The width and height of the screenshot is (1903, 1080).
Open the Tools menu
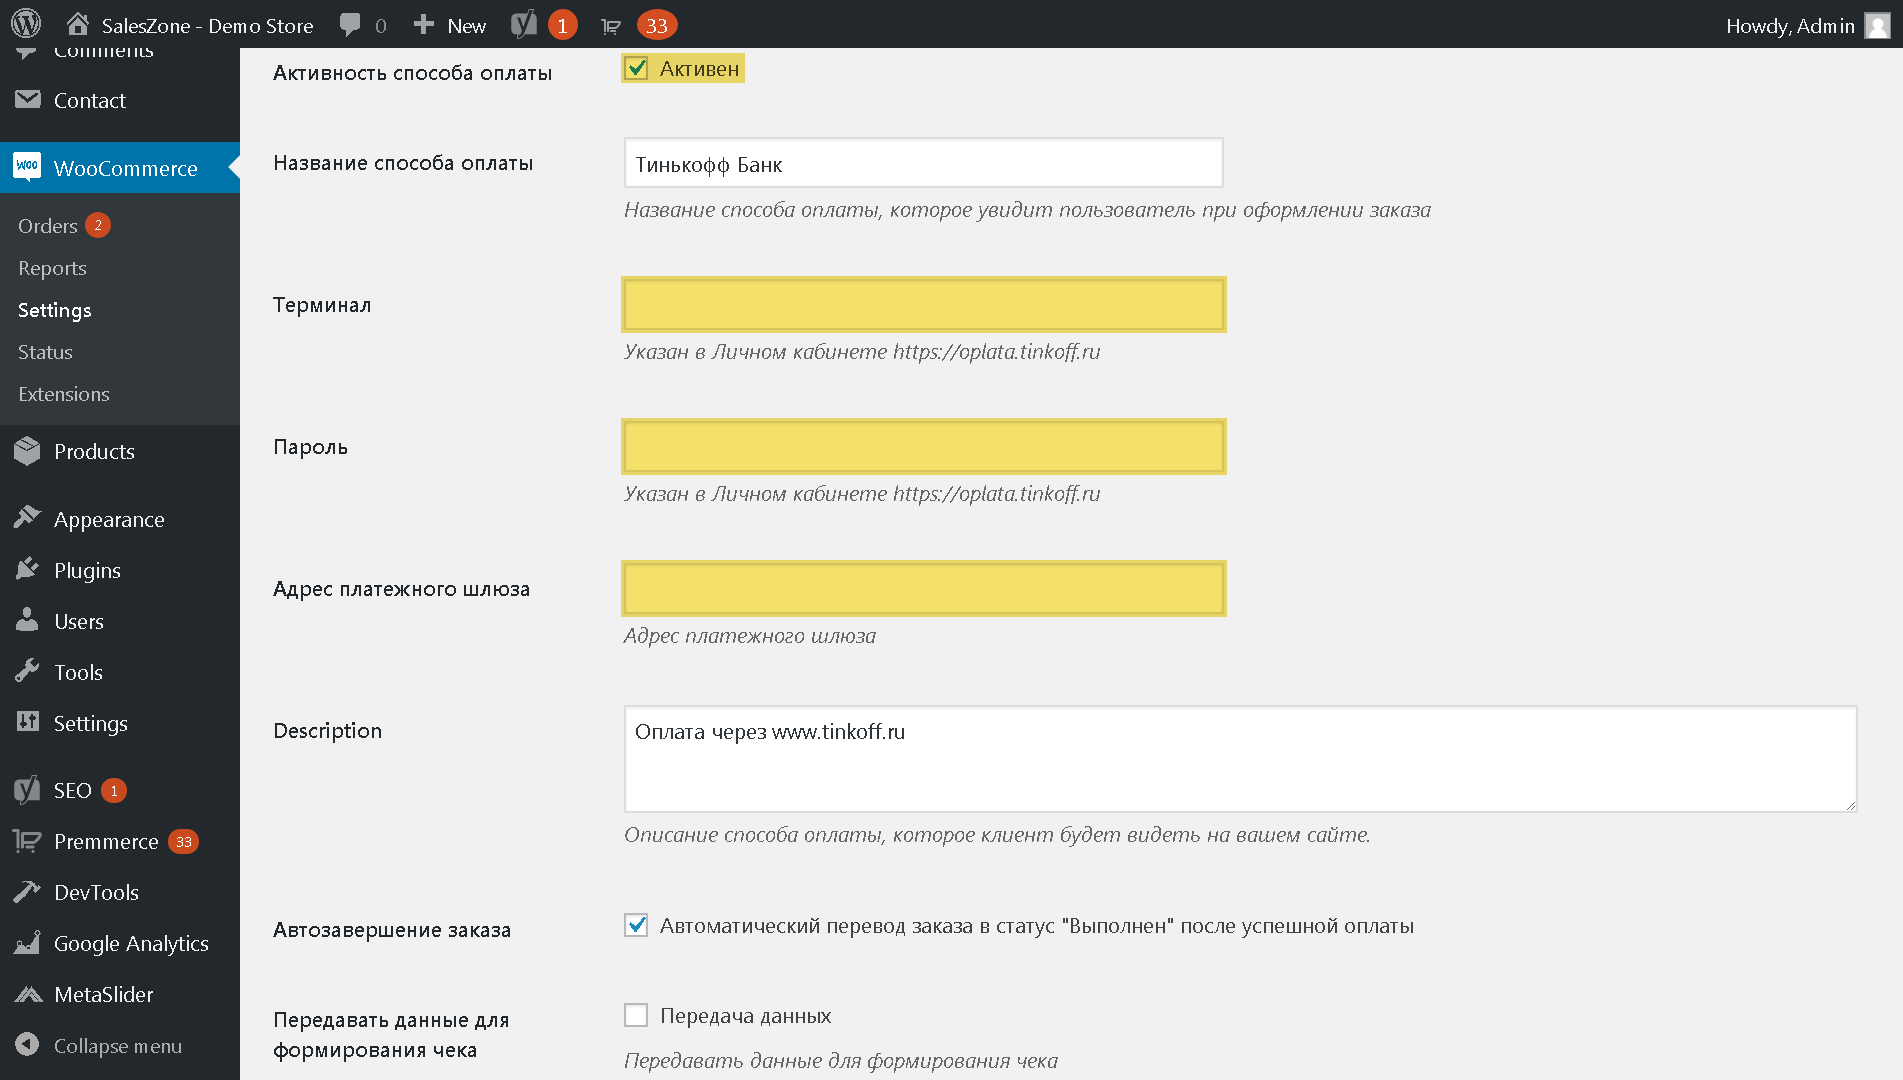(x=78, y=672)
